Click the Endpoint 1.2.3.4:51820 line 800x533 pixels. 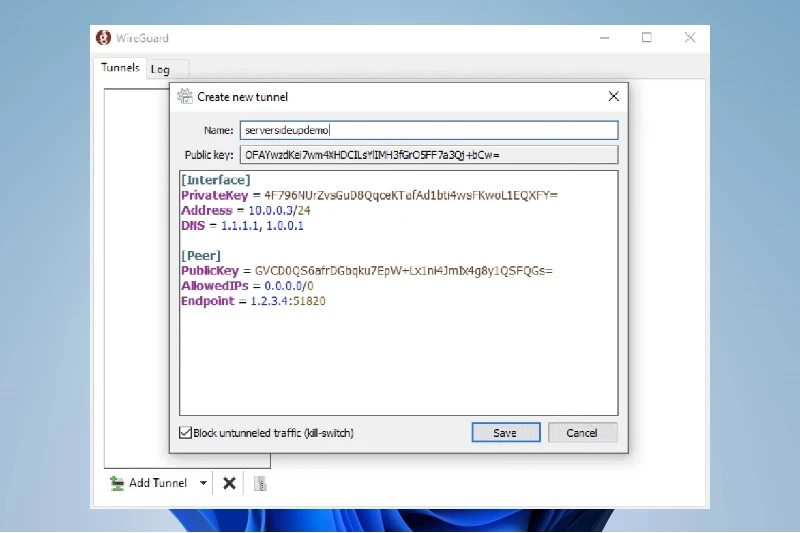[x=253, y=301]
